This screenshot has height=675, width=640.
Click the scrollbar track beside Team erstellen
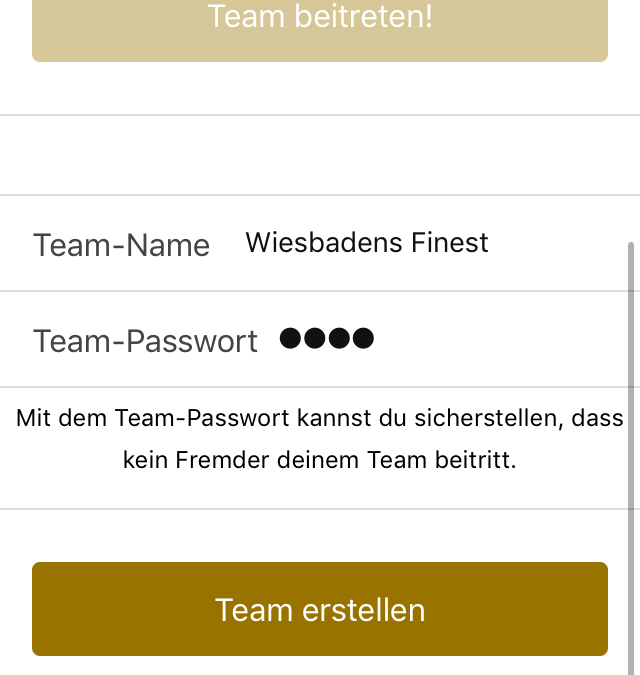click(631, 609)
